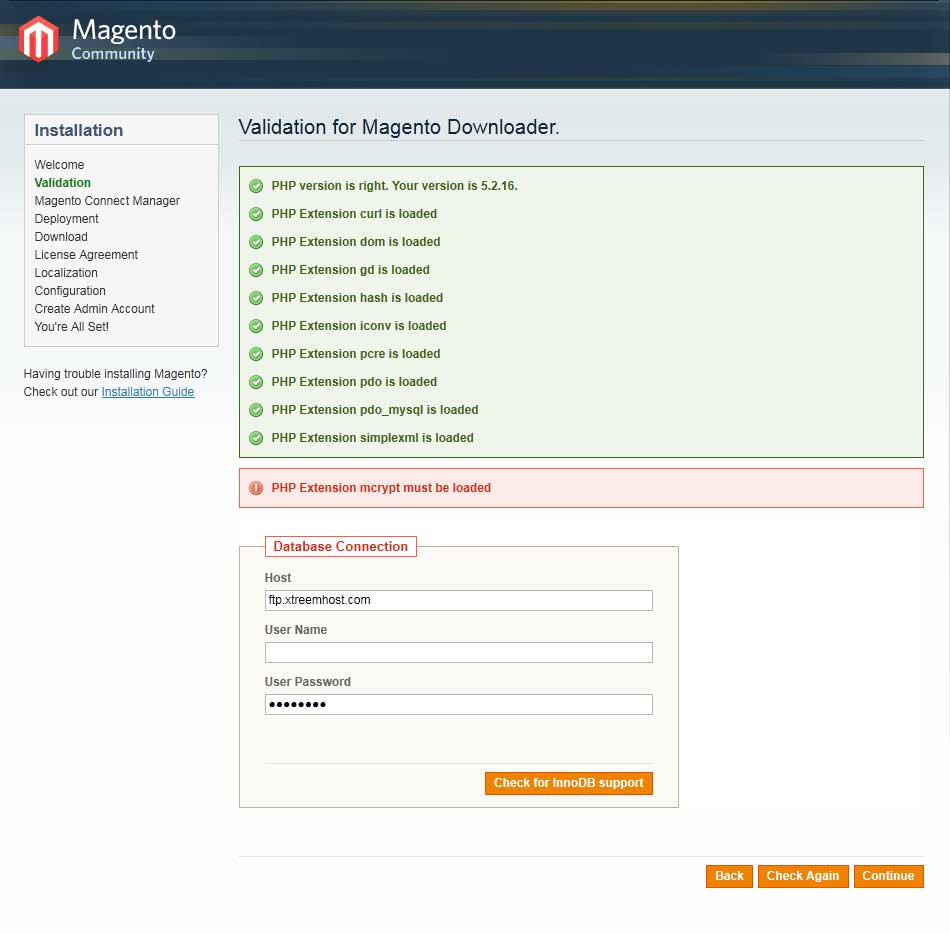Click 'PHP Extension iconv is loaded' text
The image size is (950, 934).
(x=359, y=326)
